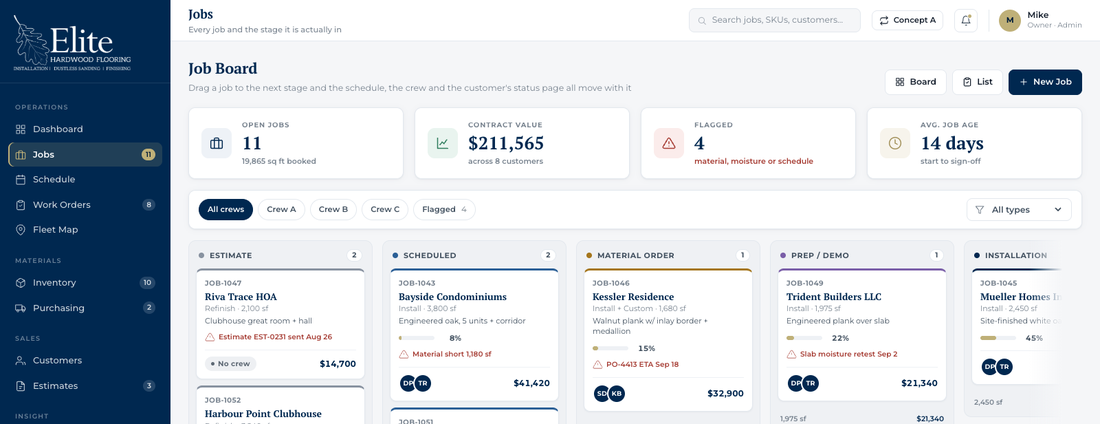Screen dimensions: 1100x424
Task: Go to the Schedule page
Action: coord(85,180)
